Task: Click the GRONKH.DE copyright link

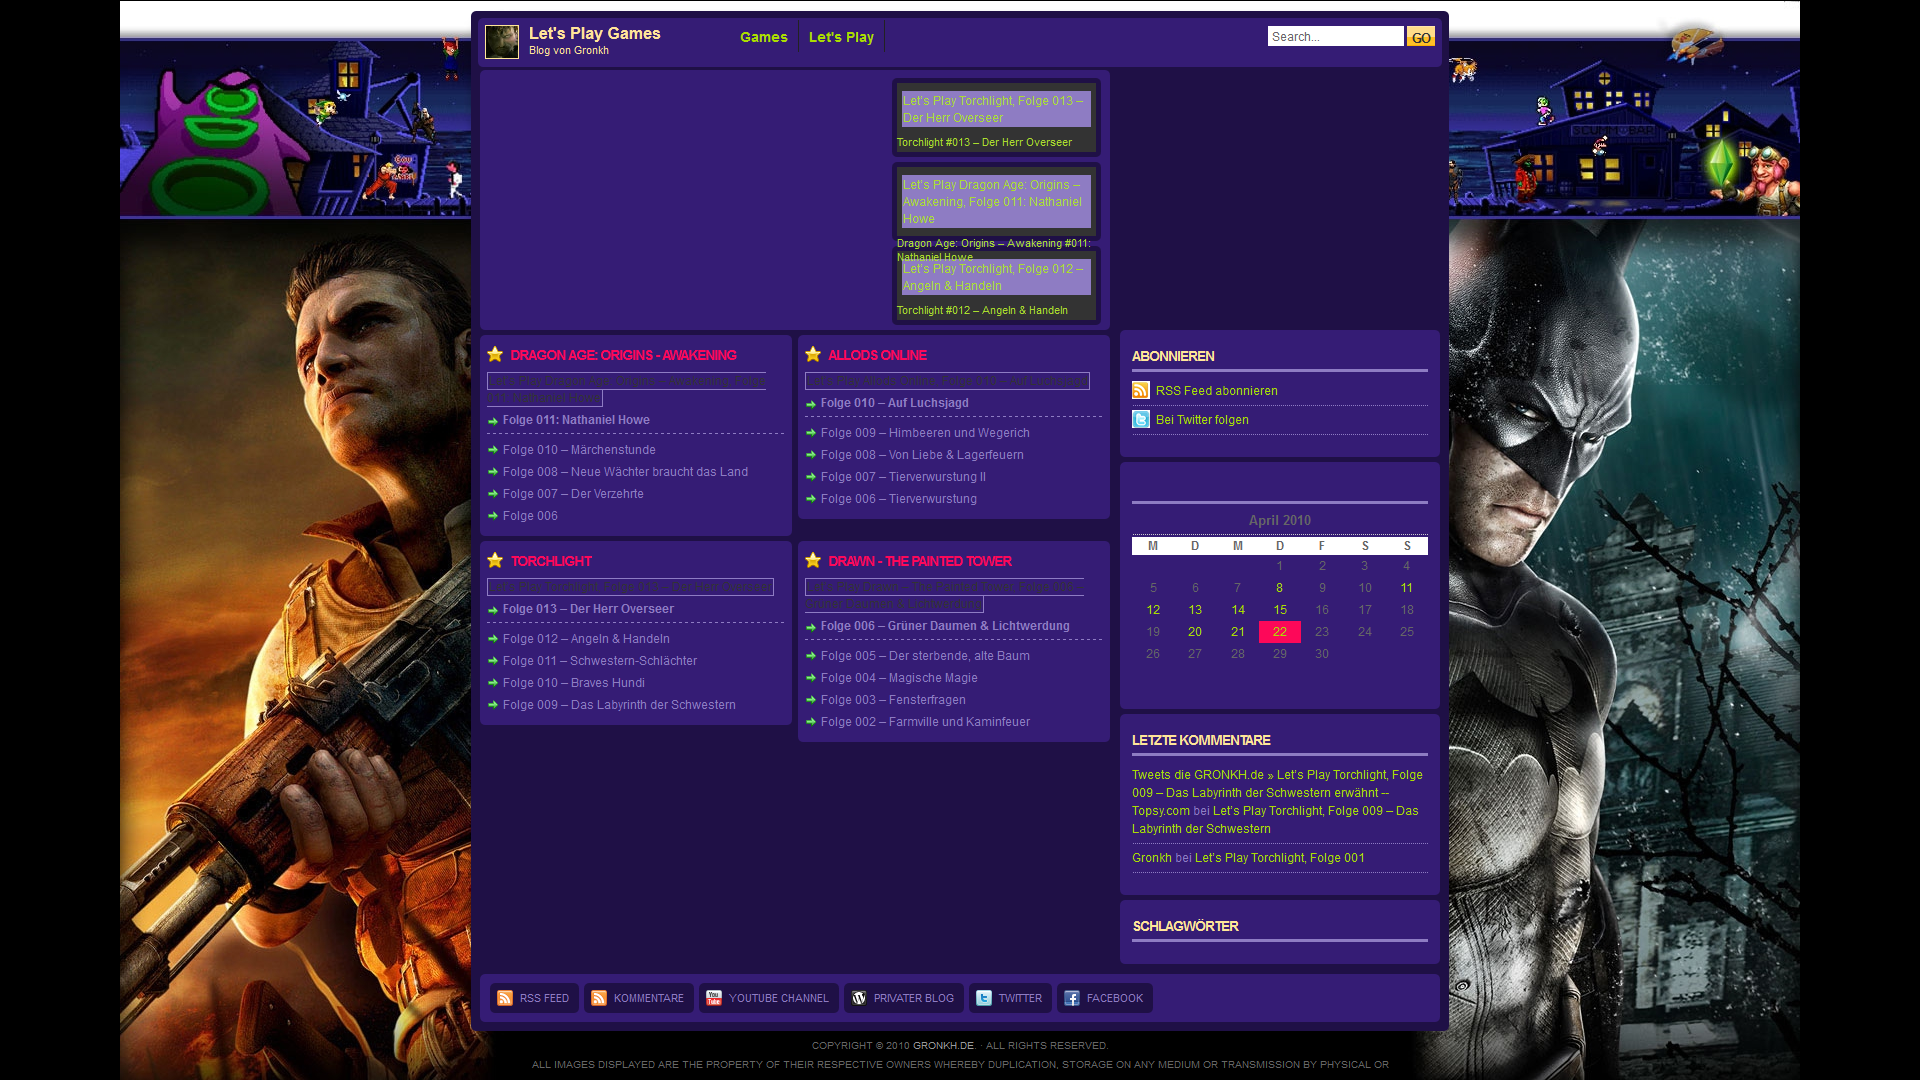Action: point(943,1045)
